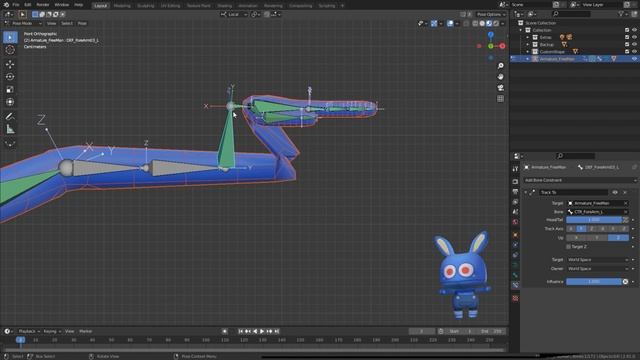
Task: Open the Edit menu
Action: pos(28,5)
